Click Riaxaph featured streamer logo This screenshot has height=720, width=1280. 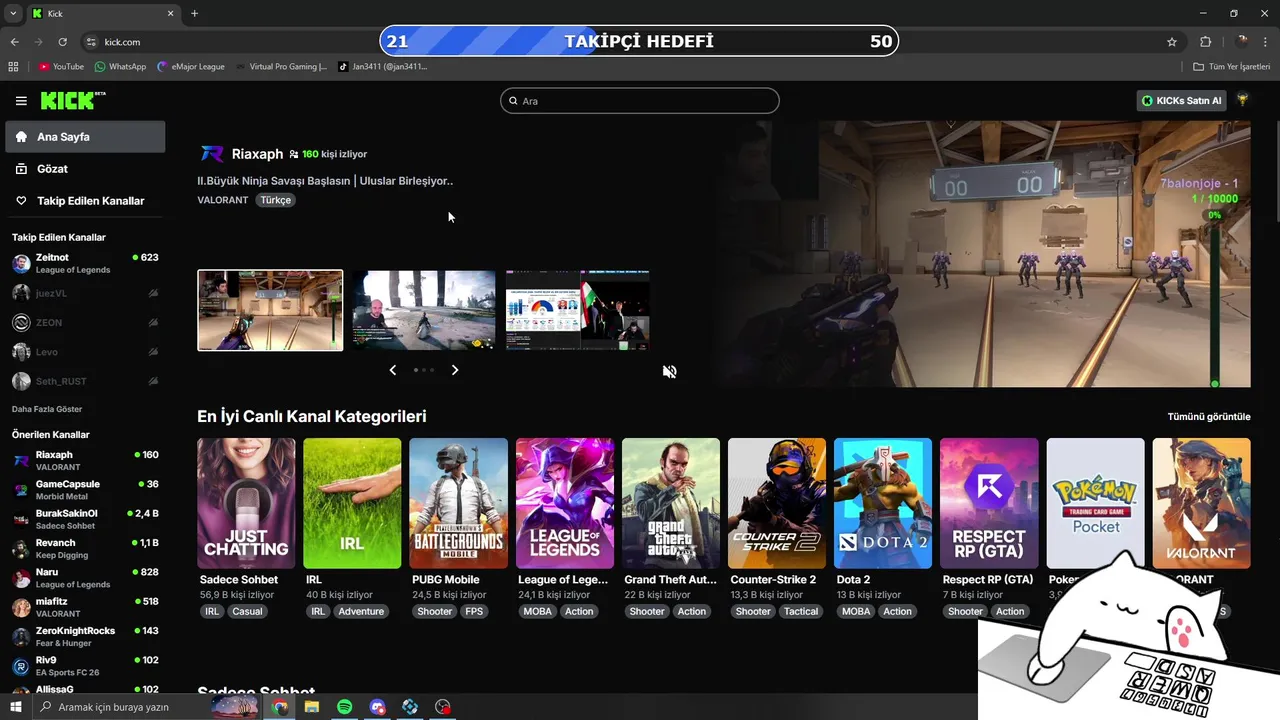tap(212, 154)
